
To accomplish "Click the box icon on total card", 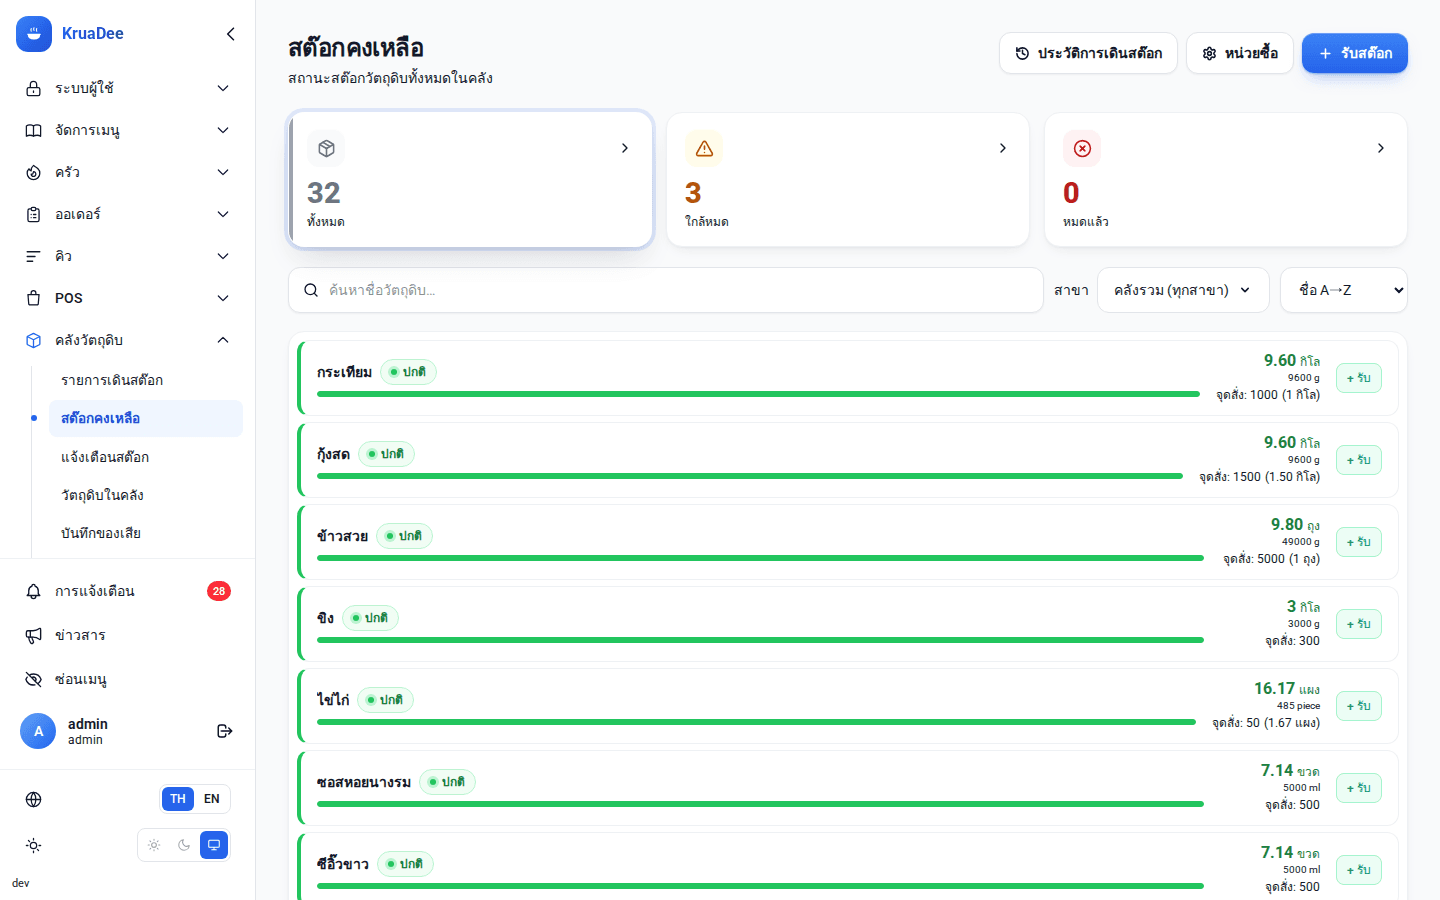I will coord(326,148).
